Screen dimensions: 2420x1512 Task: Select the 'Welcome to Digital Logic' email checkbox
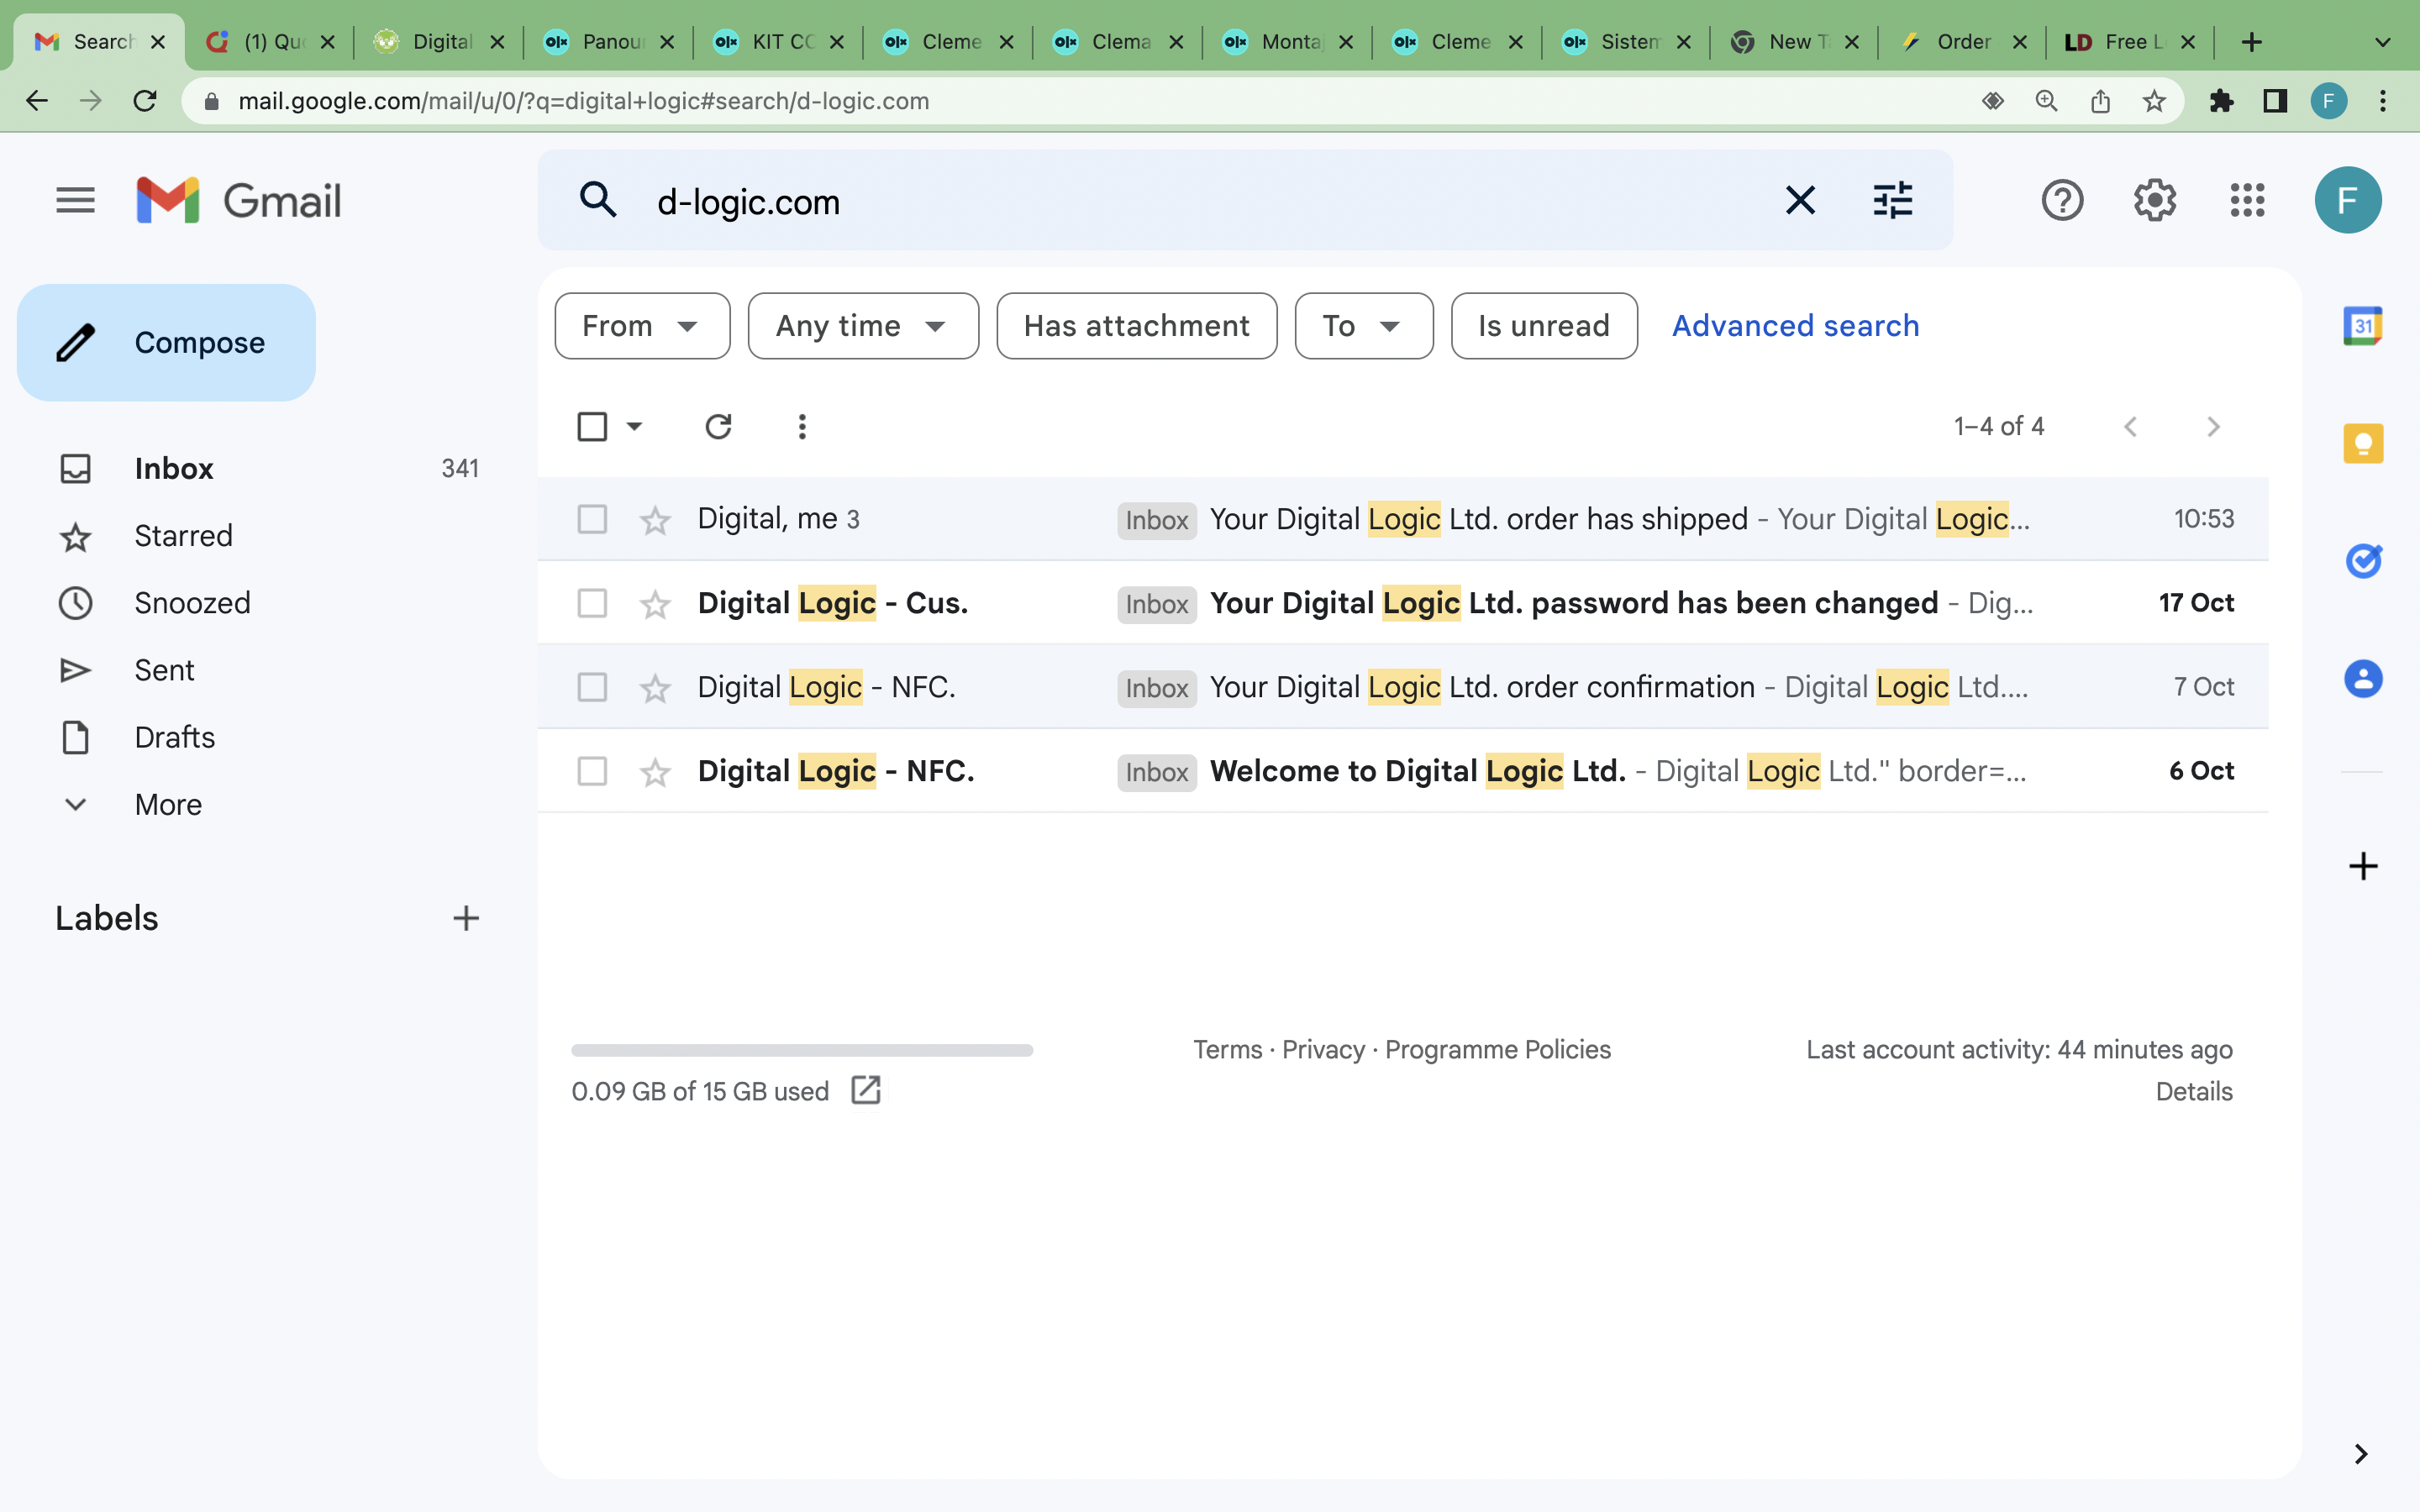(x=592, y=771)
